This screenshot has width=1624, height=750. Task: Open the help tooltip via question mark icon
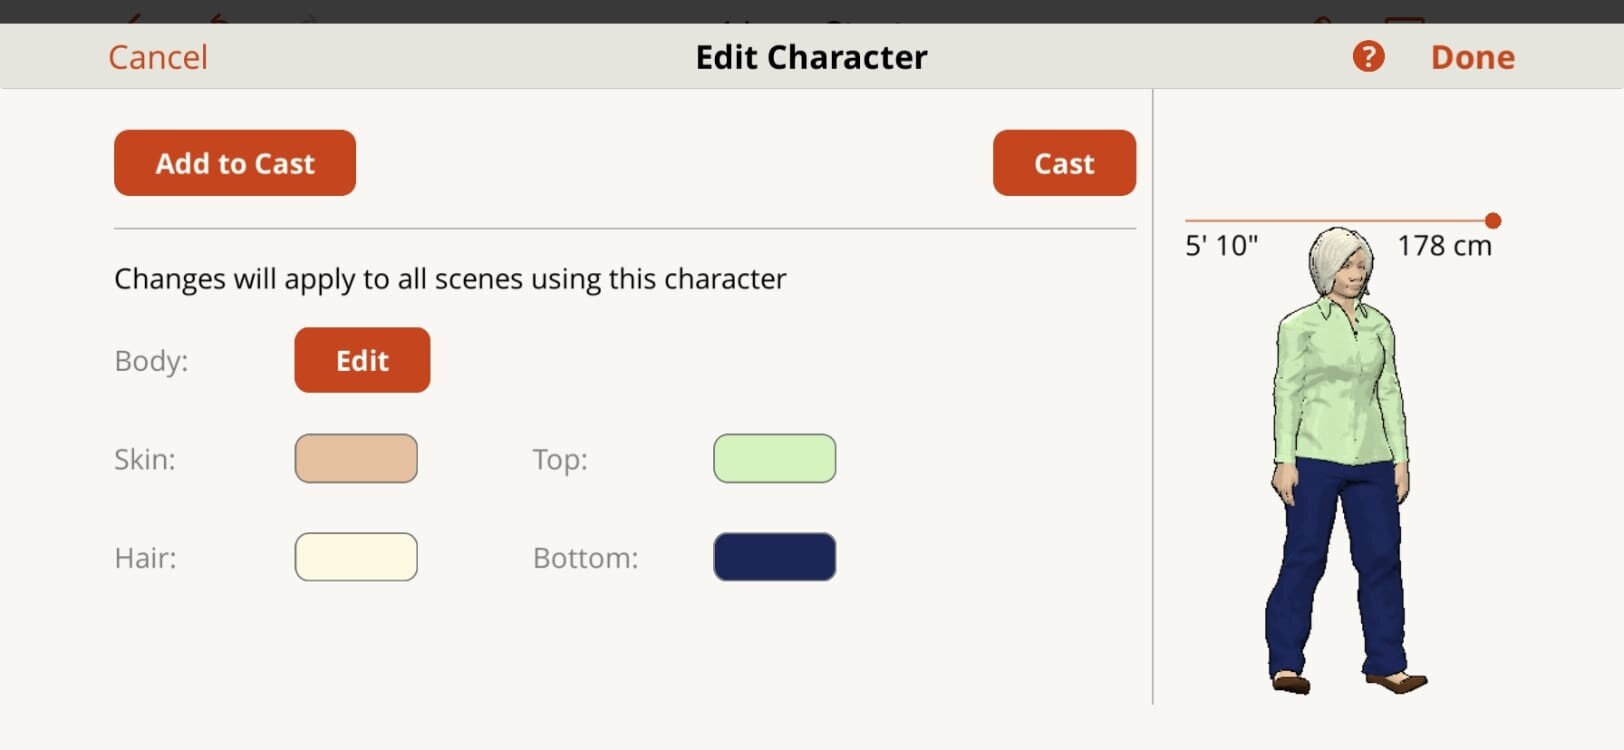click(x=1367, y=56)
